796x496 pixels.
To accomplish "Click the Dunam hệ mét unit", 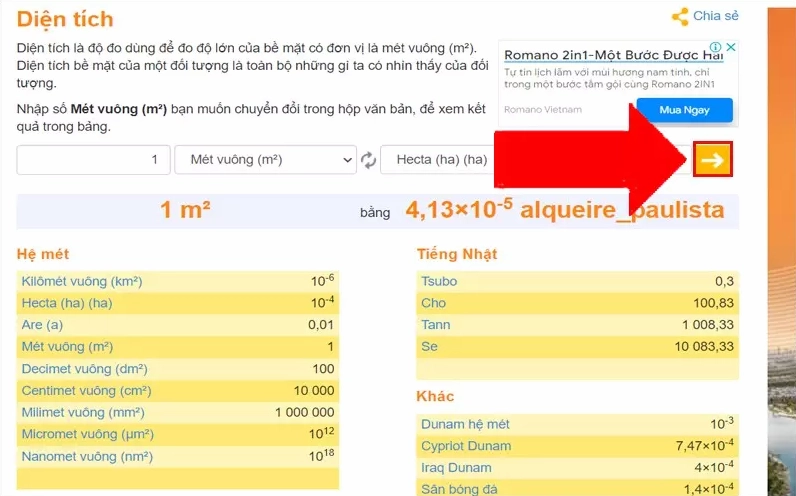I will point(465,424).
